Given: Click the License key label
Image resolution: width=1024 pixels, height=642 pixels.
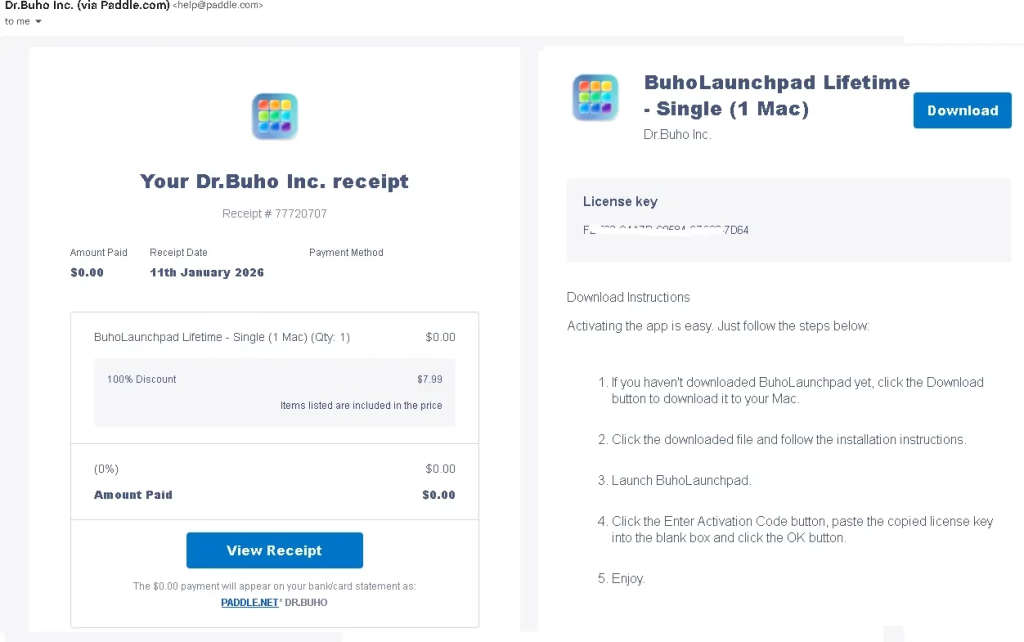Looking at the screenshot, I should pyautogui.click(x=620, y=202).
